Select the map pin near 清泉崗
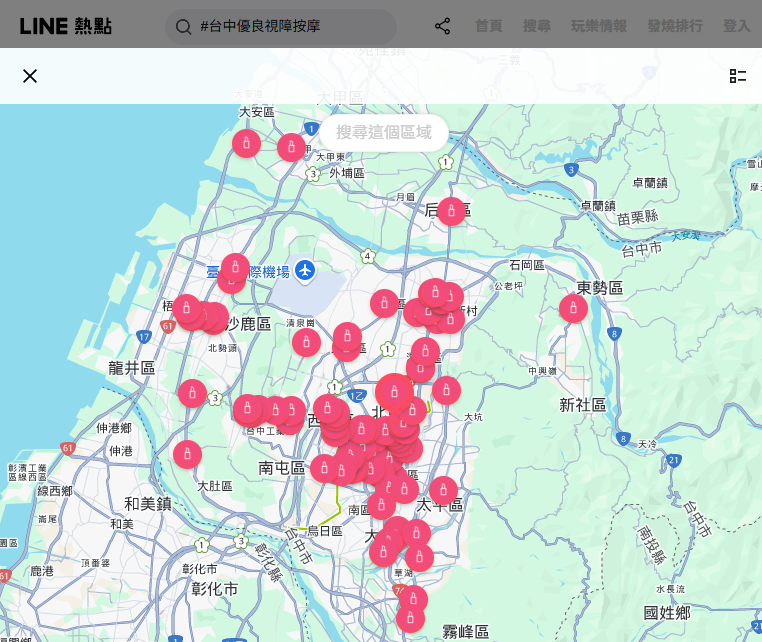Image resolution: width=762 pixels, height=642 pixels. pyautogui.click(x=306, y=342)
